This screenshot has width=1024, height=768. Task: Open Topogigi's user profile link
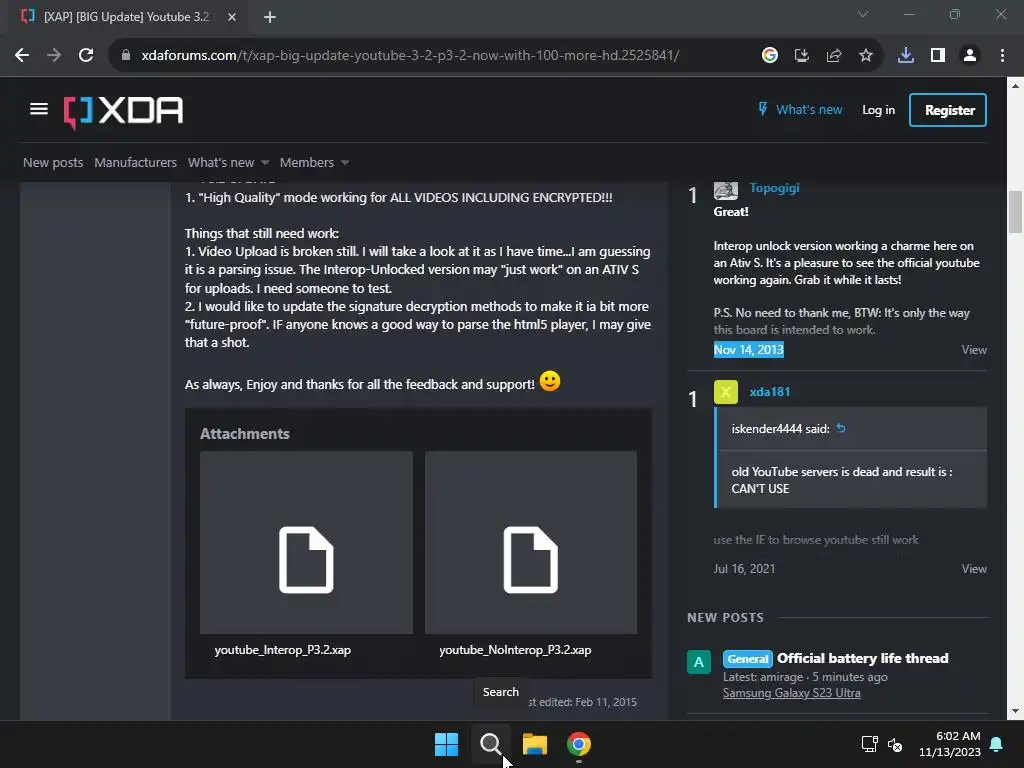click(x=774, y=188)
